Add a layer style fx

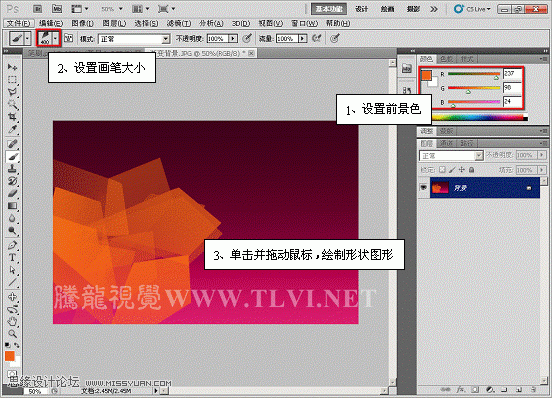click(460, 390)
